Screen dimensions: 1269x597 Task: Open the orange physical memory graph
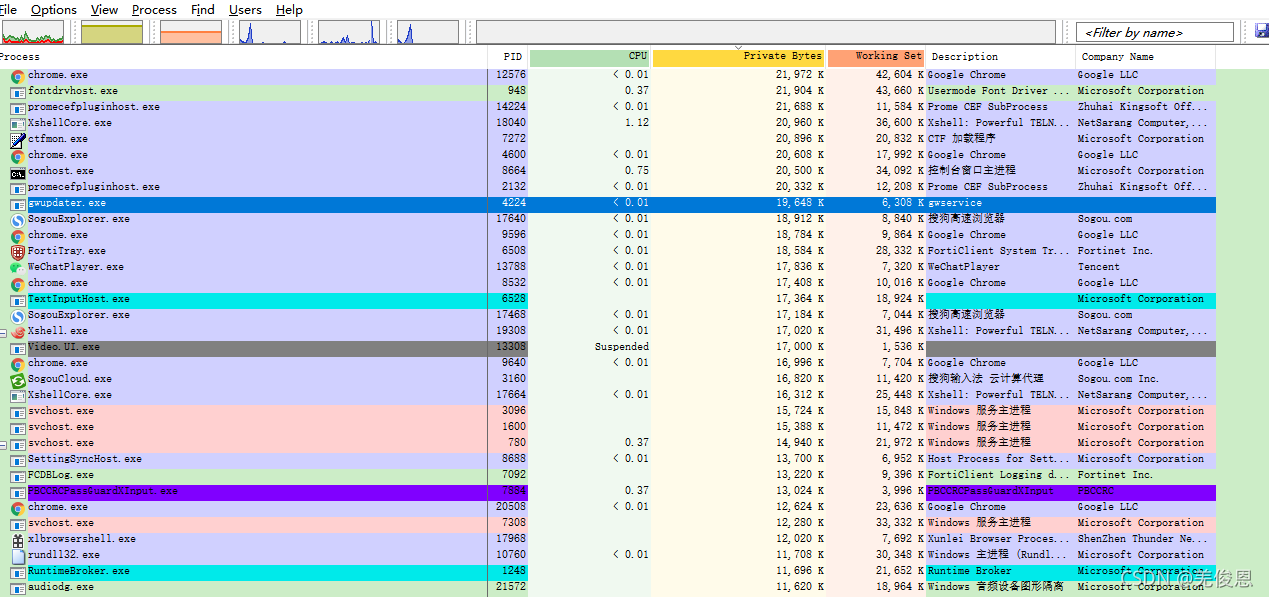point(191,33)
